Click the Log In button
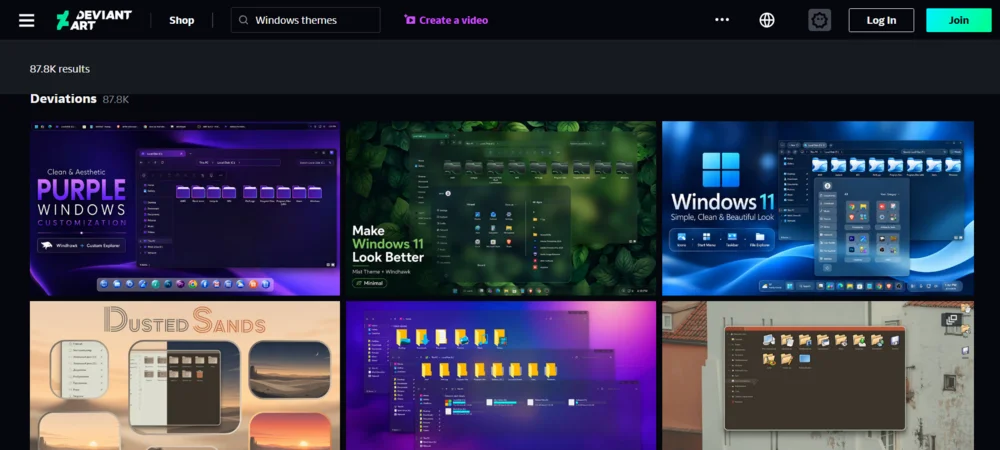 click(x=881, y=20)
